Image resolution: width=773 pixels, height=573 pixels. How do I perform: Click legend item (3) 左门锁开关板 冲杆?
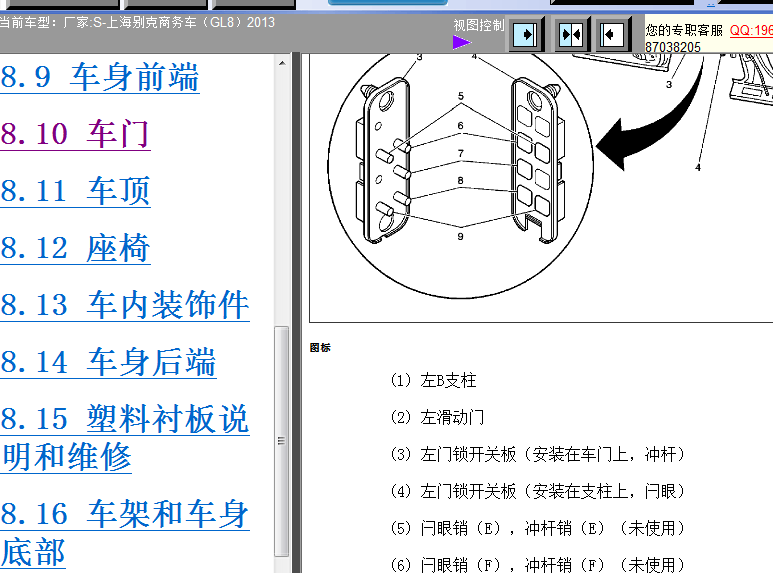[x=538, y=454]
